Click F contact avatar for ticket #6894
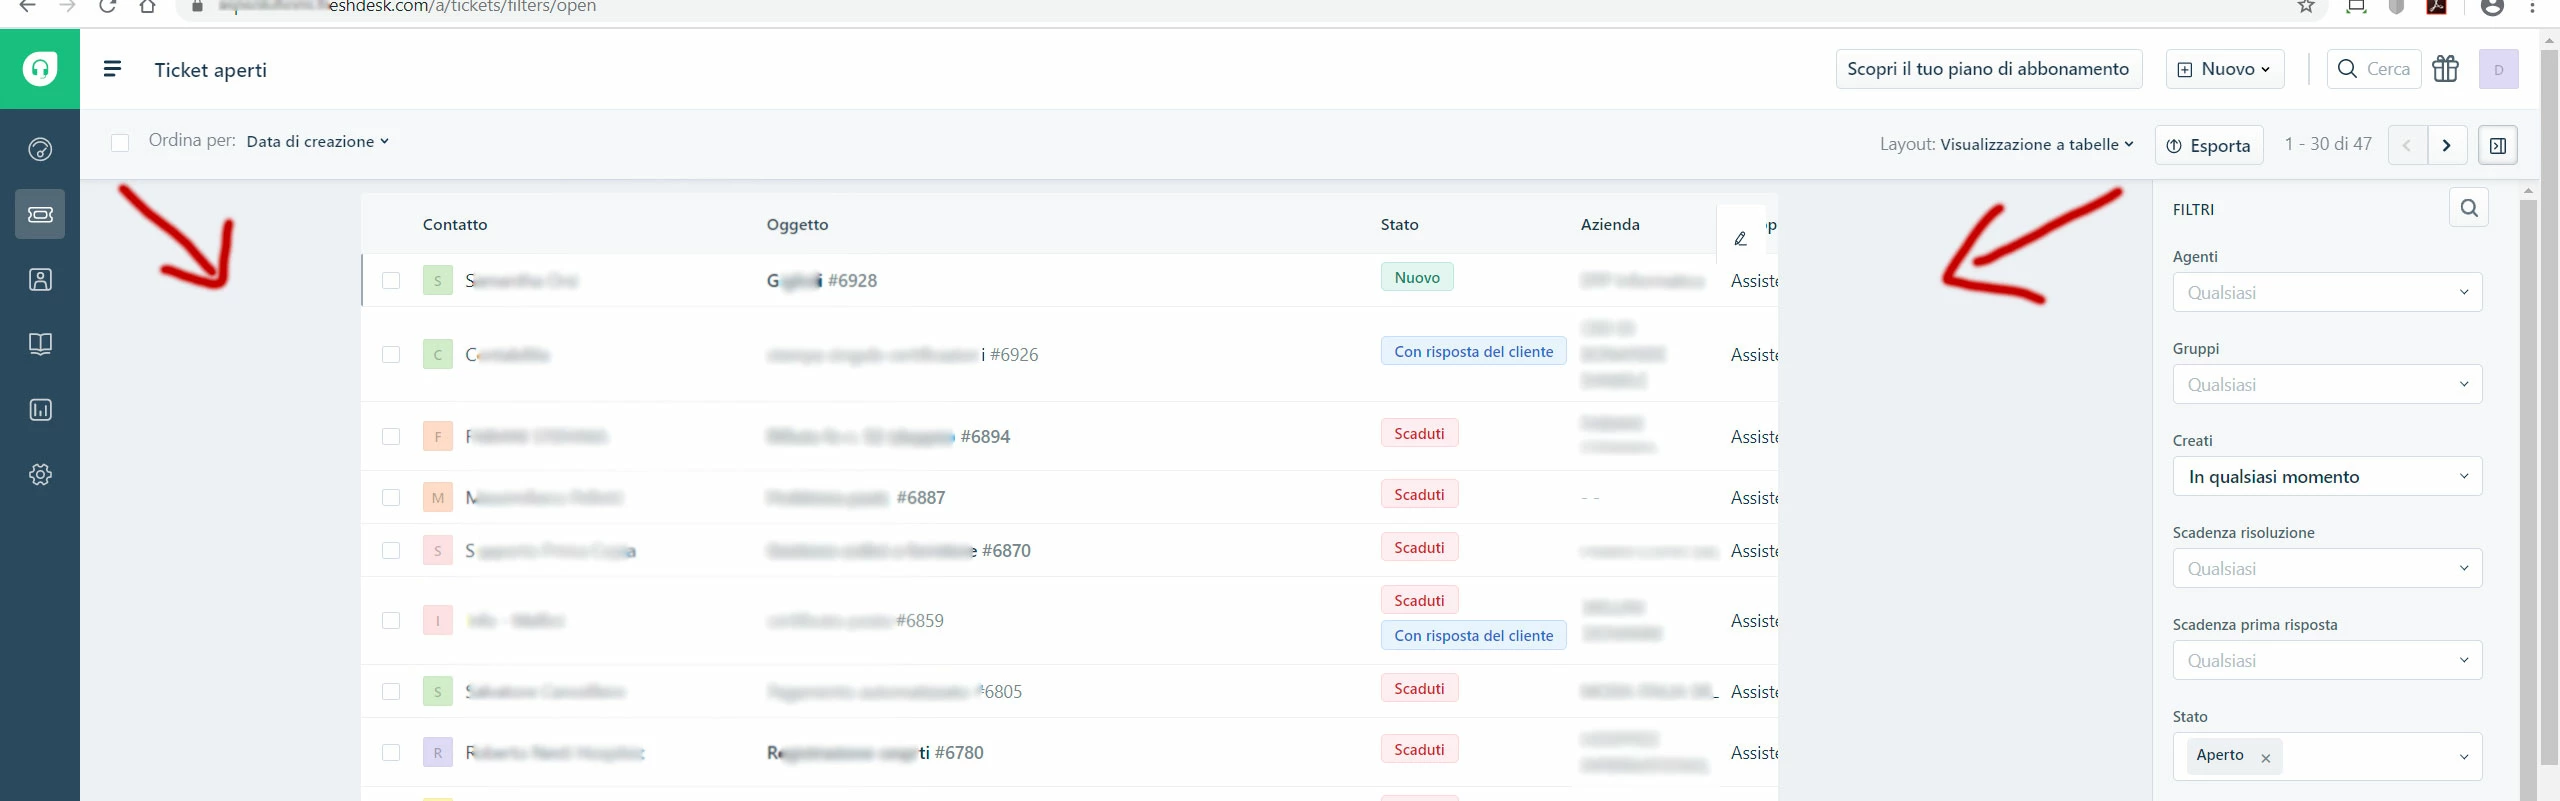The height and width of the screenshot is (801, 2560). click(437, 436)
